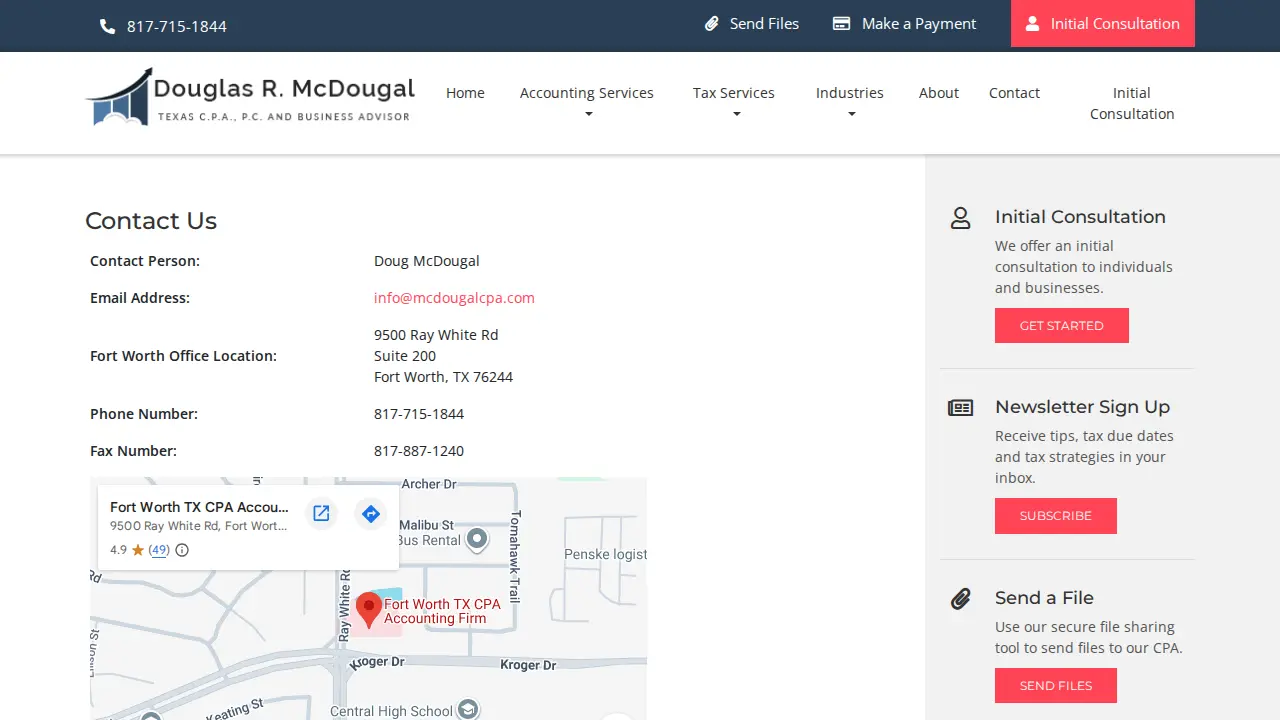Click the info@mcdougalcpa.com email link
This screenshot has height=720, width=1280.
[454, 298]
